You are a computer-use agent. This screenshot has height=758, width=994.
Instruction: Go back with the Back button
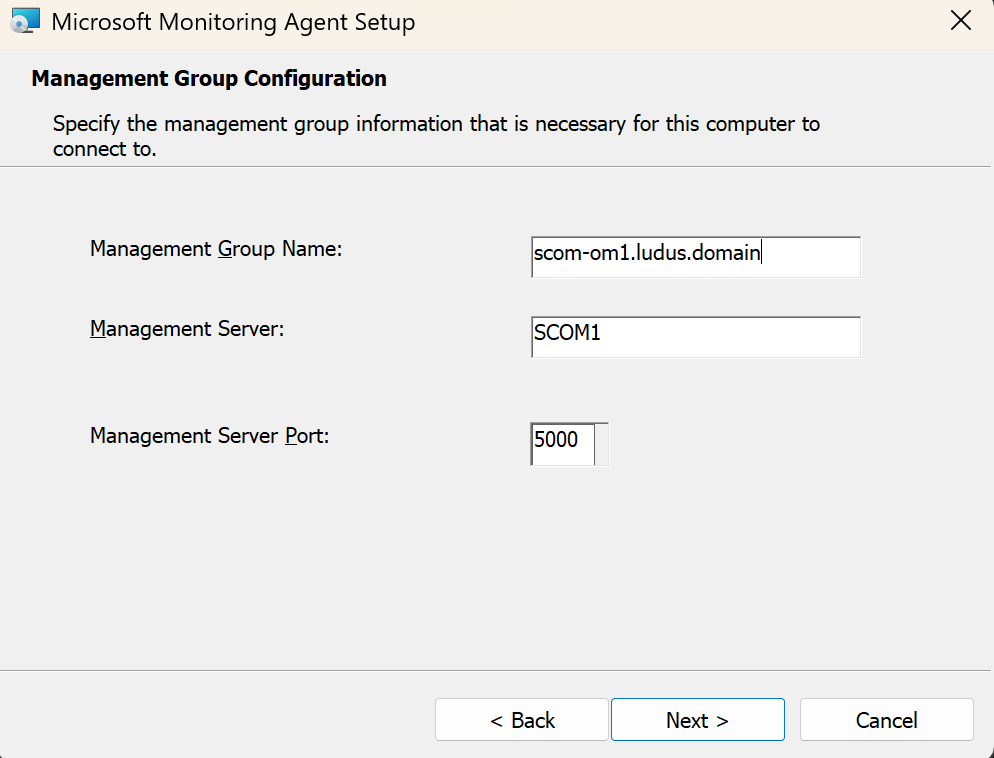pos(521,720)
